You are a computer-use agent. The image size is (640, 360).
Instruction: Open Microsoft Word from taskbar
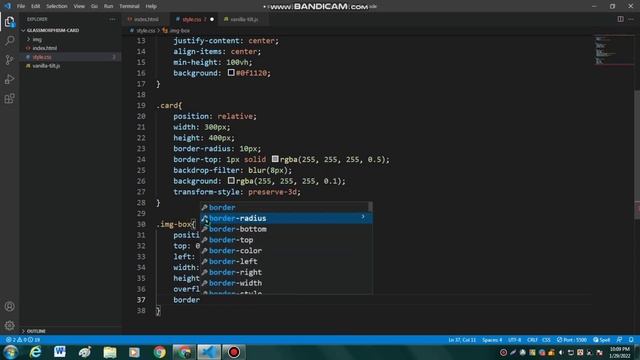click(60, 352)
